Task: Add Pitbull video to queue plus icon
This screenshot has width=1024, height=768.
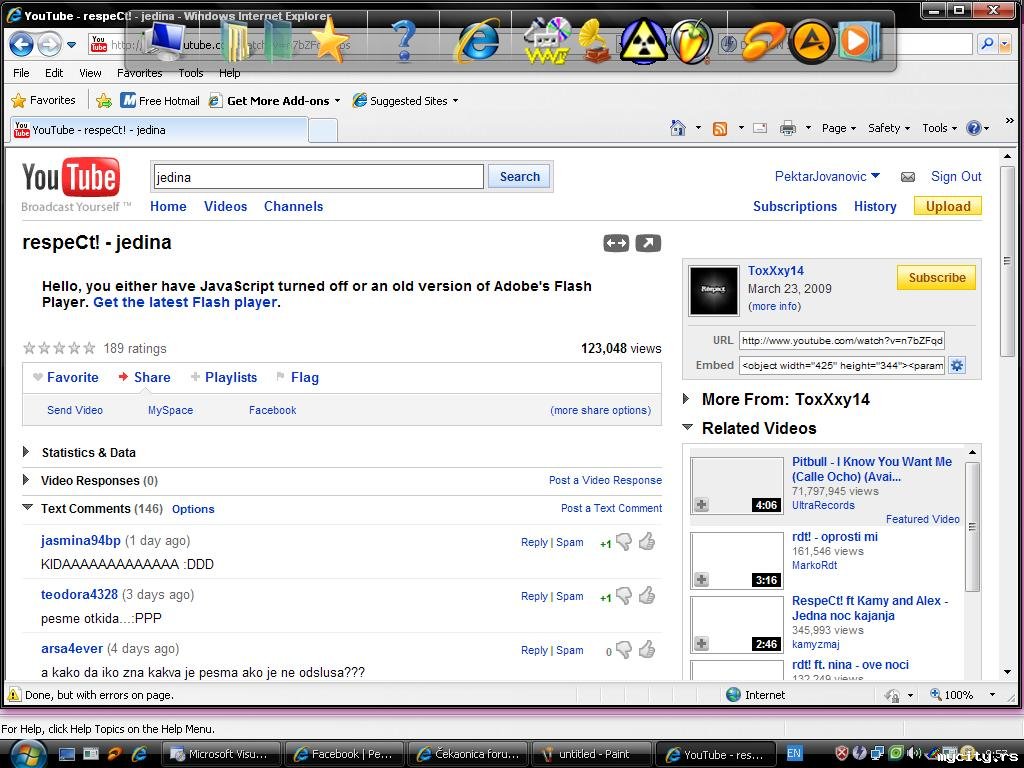Action: click(701, 505)
